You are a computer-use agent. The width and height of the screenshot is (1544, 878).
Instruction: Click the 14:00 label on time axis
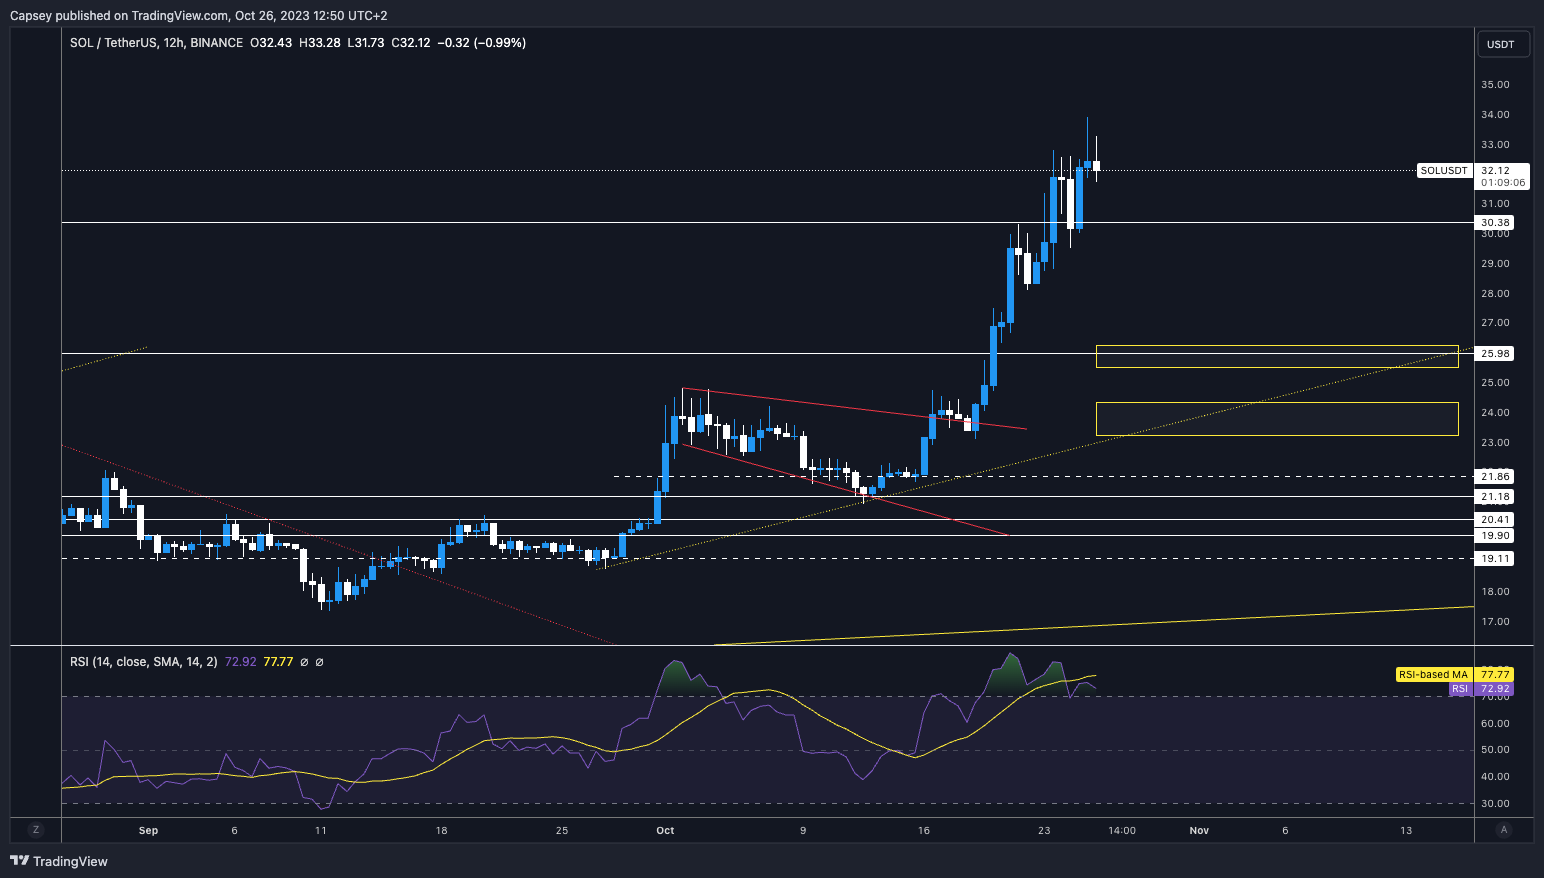pyautogui.click(x=1122, y=830)
